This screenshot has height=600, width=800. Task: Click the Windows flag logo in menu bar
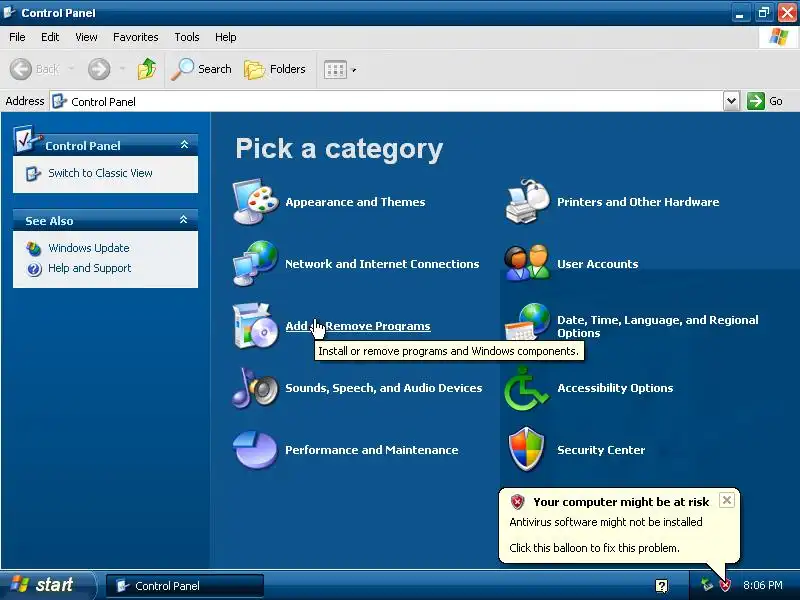(779, 37)
